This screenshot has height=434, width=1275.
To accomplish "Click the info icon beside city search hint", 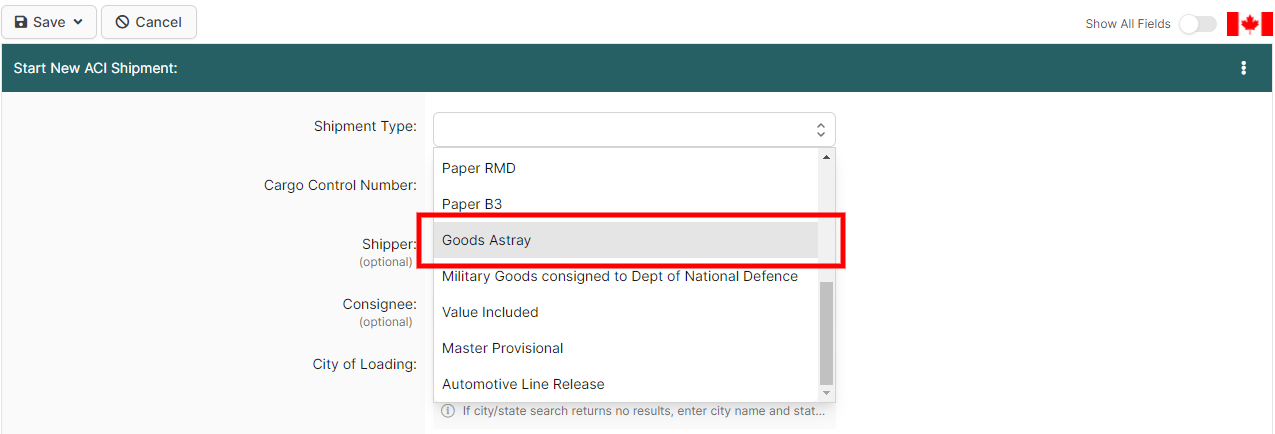I will click(448, 411).
